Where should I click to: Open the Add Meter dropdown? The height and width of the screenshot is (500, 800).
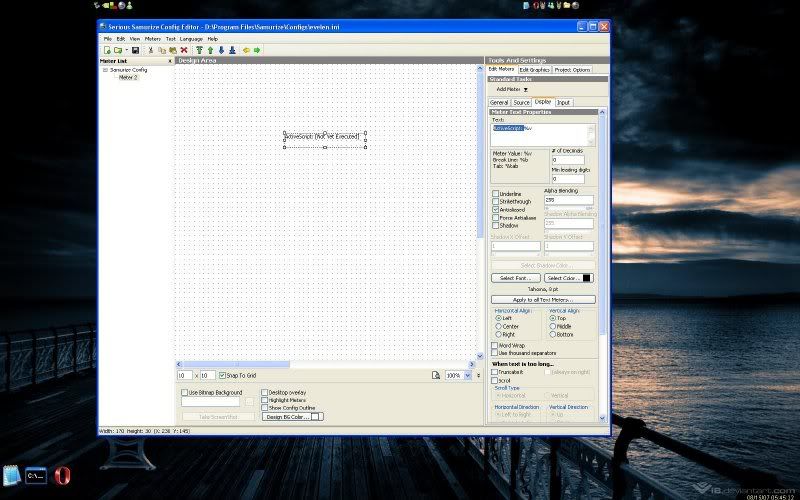pyautogui.click(x=512, y=89)
